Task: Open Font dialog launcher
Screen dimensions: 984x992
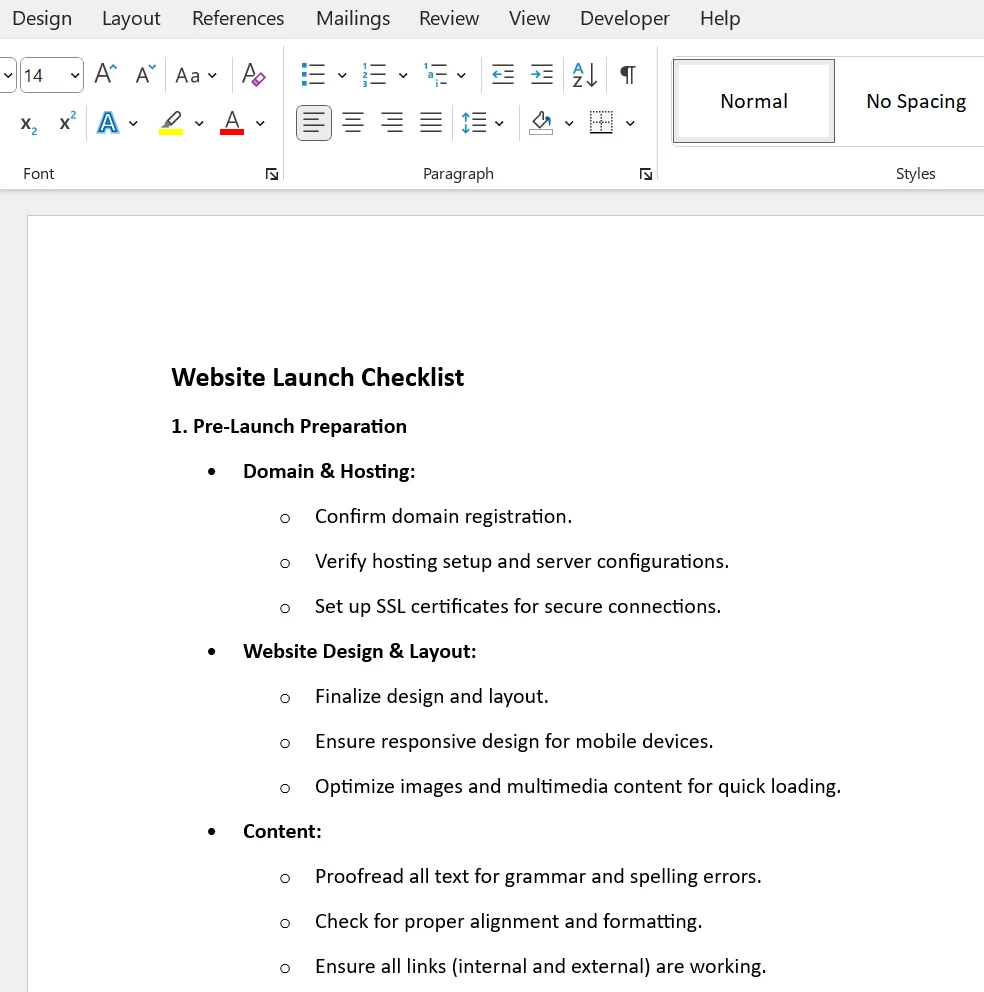Action: point(272,174)
